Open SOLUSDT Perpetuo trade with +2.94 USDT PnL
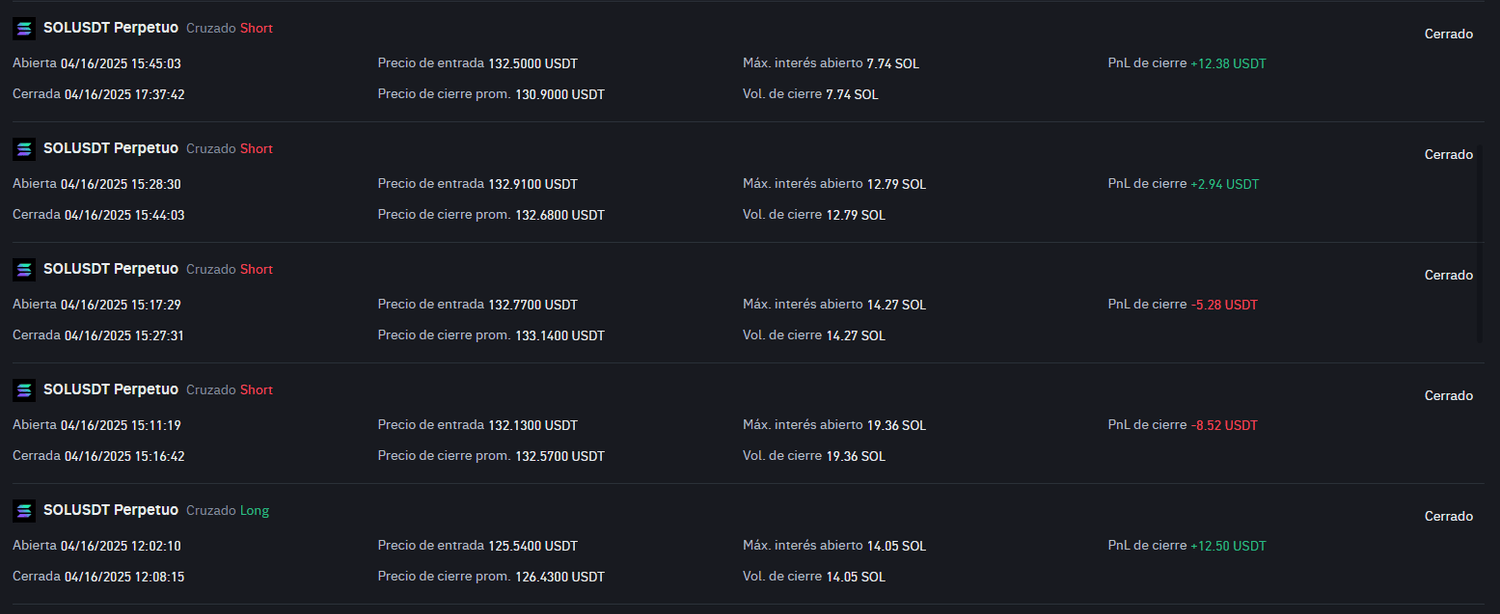Image resolution: width=1500 pixels, height=614 pixels. 111,148
